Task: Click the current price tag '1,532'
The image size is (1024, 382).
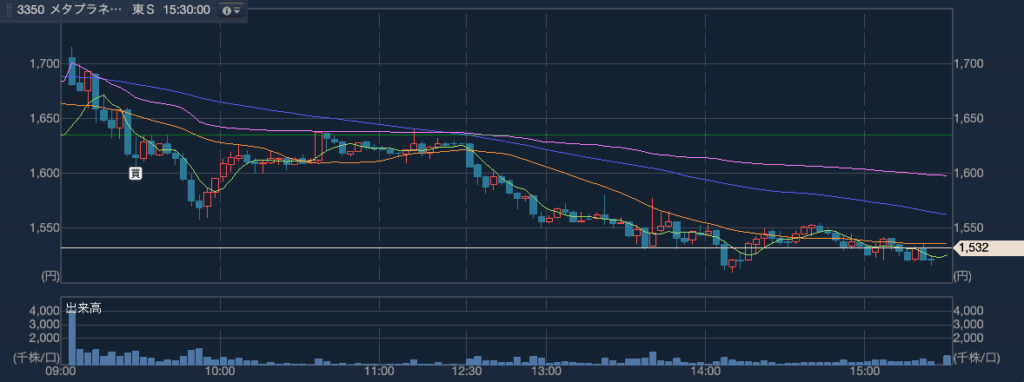Action: tap(988, 247)
